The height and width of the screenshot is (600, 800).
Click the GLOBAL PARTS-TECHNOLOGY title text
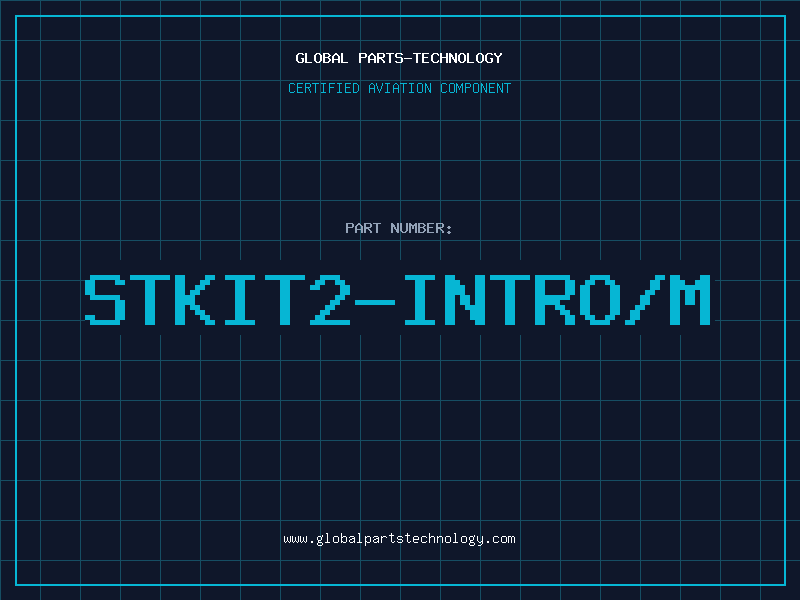[x=399, y=58]
